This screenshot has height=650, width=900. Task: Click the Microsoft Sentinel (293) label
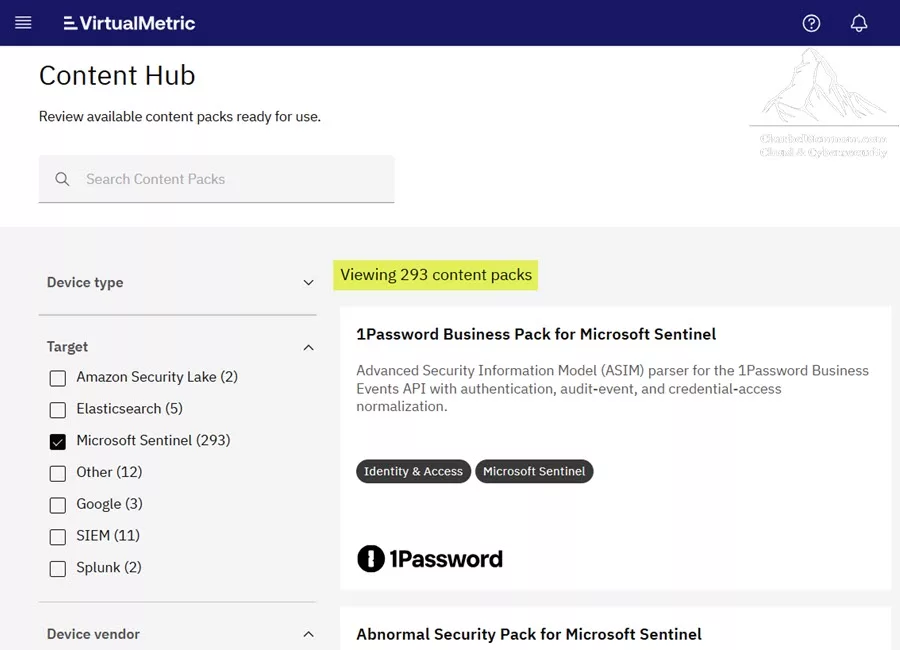point(153,440)
